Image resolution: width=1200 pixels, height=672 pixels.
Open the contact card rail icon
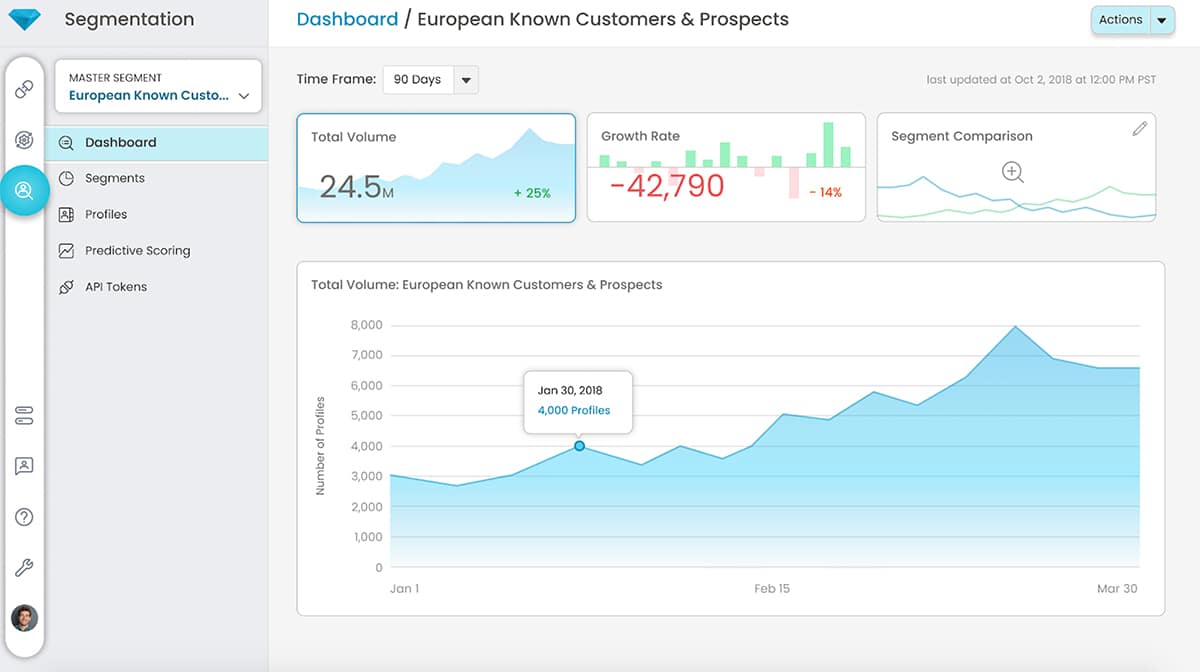coord(24,466)
